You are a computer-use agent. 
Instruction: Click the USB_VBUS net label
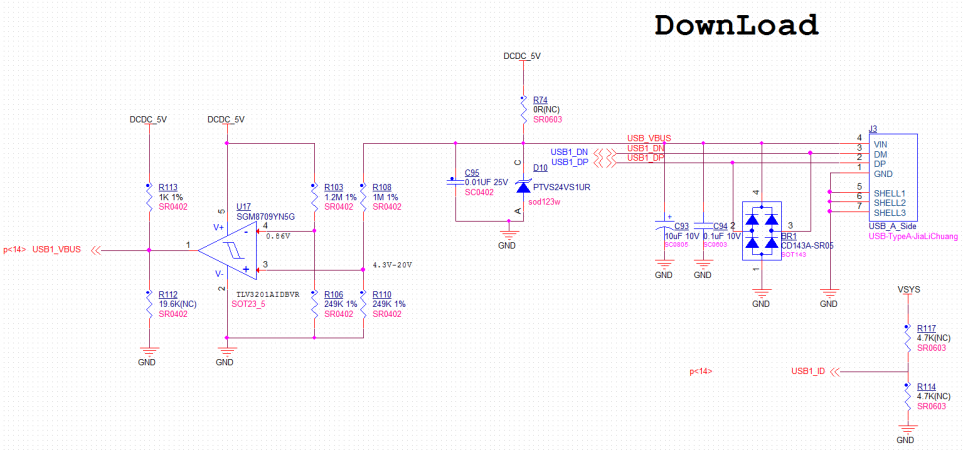point(649,138)
